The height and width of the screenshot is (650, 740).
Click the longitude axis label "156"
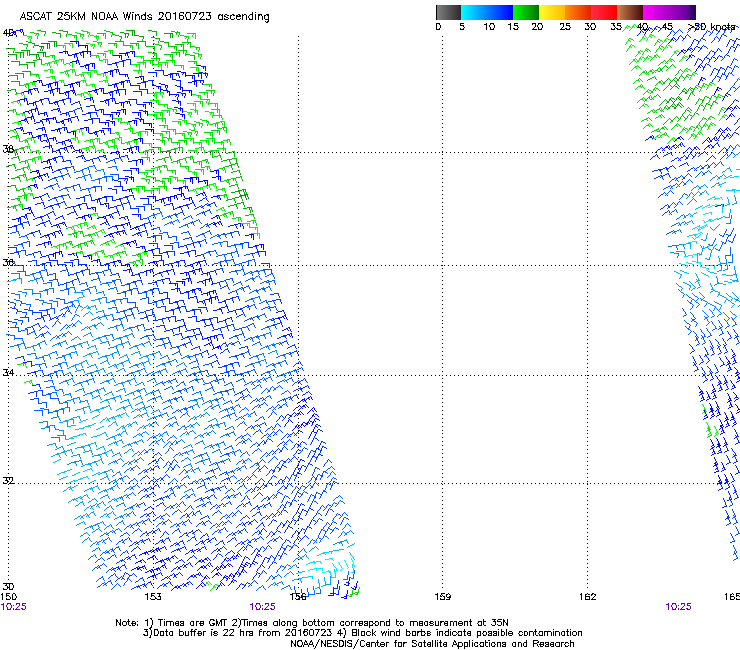(298, 597)
